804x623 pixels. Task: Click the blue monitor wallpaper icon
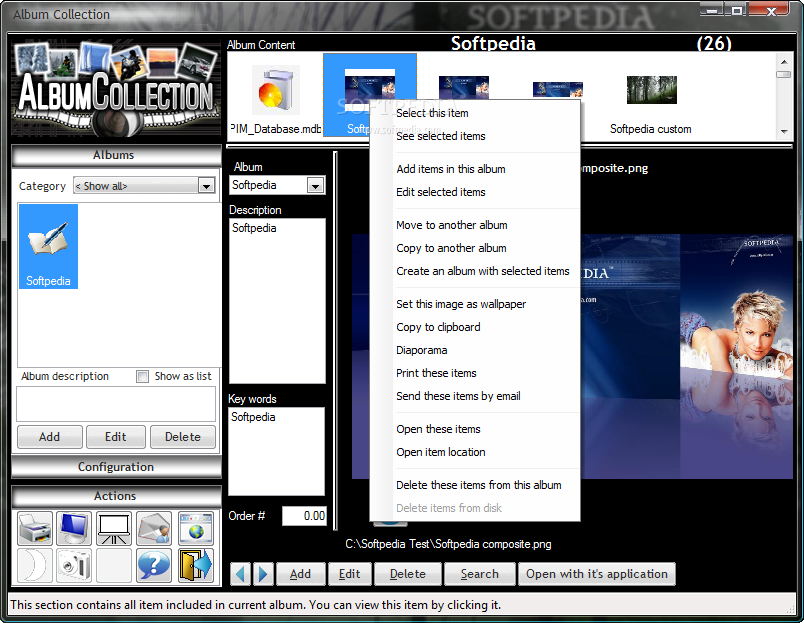(x=74, y=528)
